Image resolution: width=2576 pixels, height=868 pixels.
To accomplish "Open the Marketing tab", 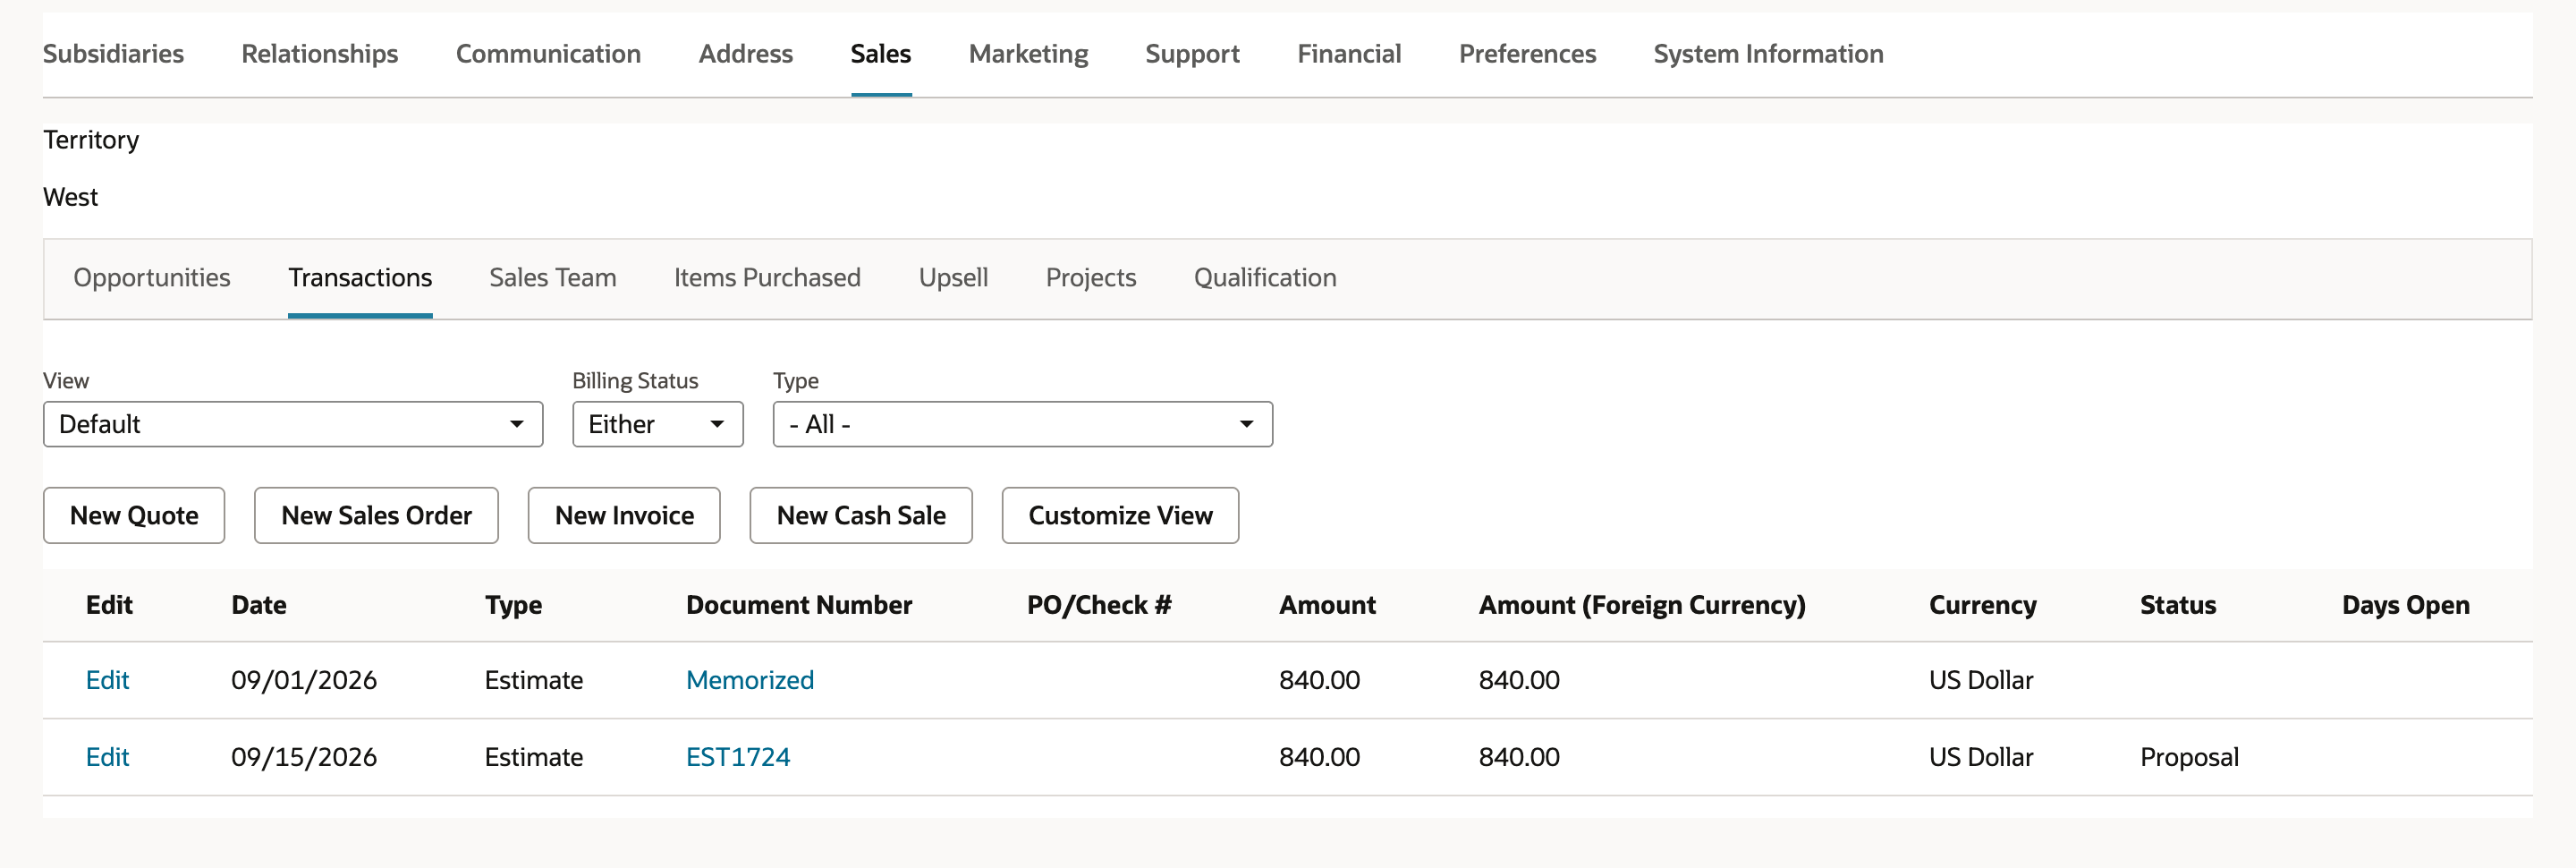I will 1028,54.
